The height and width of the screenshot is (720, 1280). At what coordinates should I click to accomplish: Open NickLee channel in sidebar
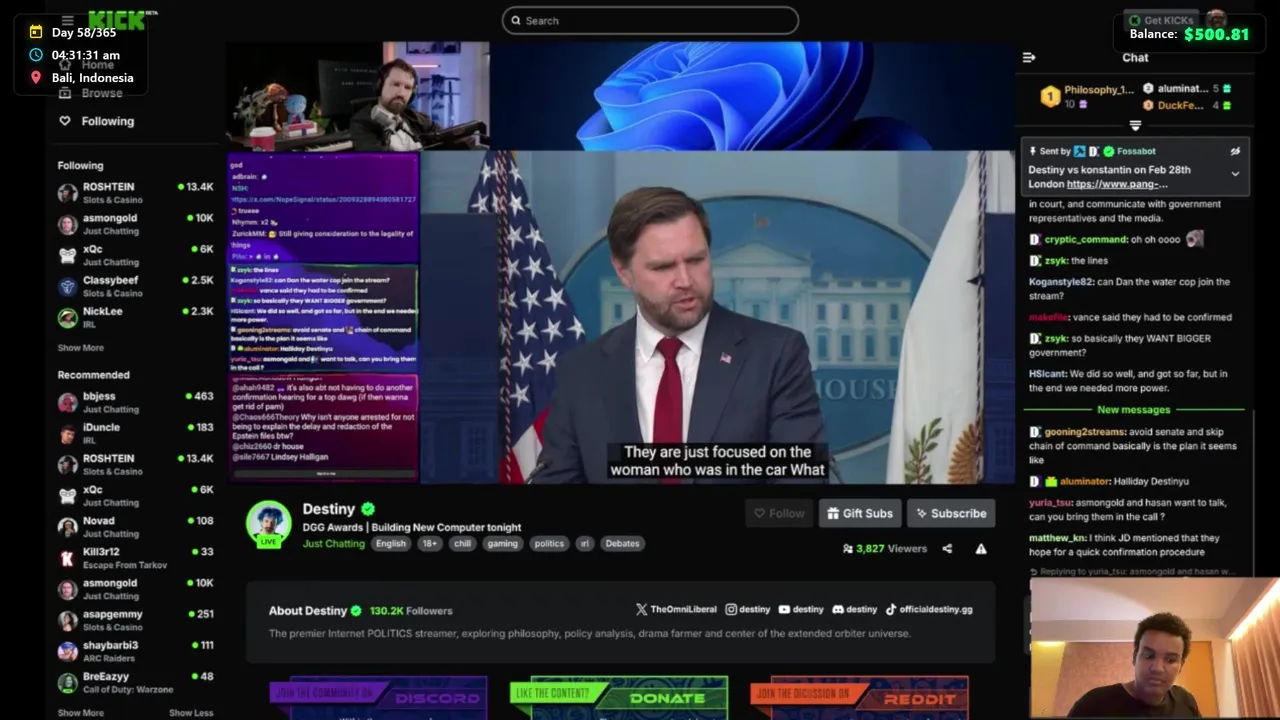135,317
